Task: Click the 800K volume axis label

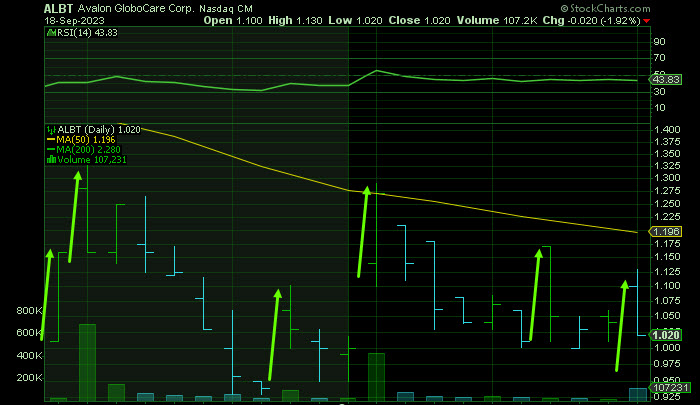Action: pyautogui.click(x=29, y=310)
